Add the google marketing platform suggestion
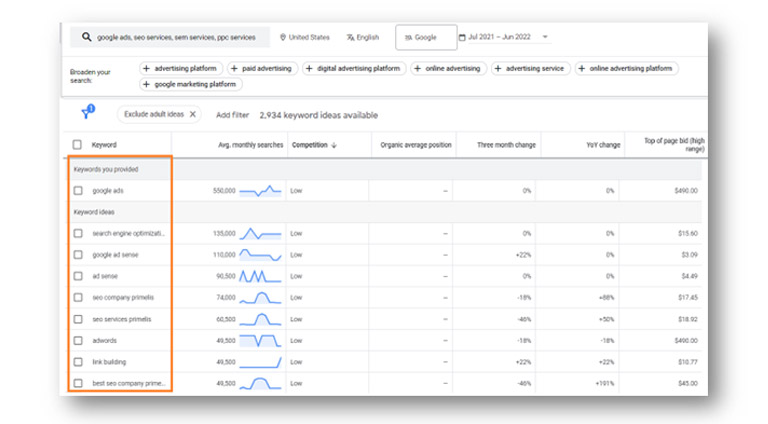This screenshot has width=768, height=424. tap(191, 84)
